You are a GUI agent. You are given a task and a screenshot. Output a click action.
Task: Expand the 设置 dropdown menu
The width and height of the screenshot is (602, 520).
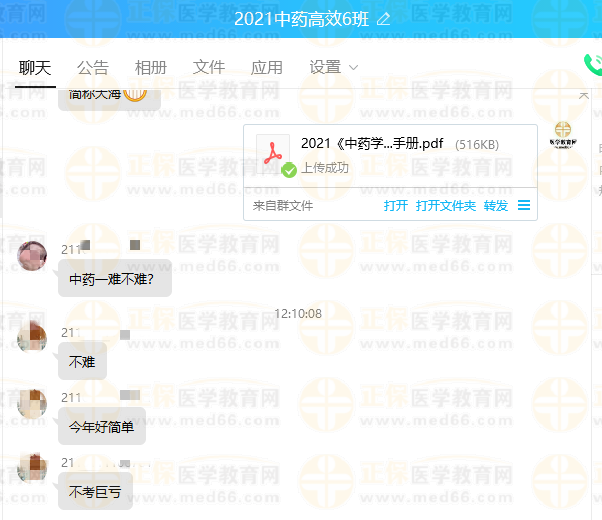[x=334, y=68]
